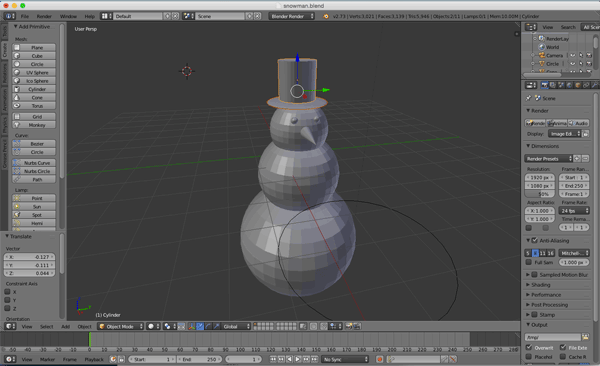The width and height of the screenshot is (600, 366).
Task: Toggle the 3D manipulator widget icon
Action: 191,326
